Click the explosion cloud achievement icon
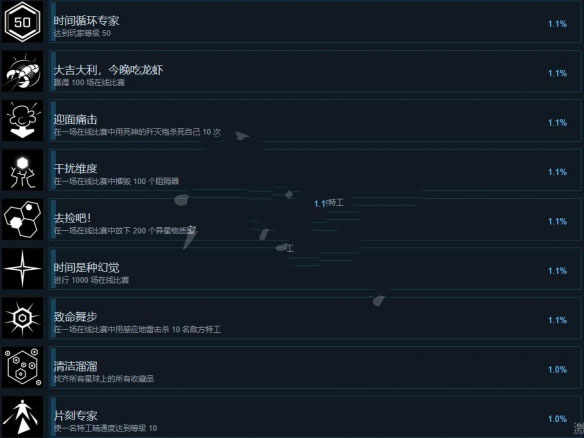Screen dimensions: 584x438 (x=22, y=121)
